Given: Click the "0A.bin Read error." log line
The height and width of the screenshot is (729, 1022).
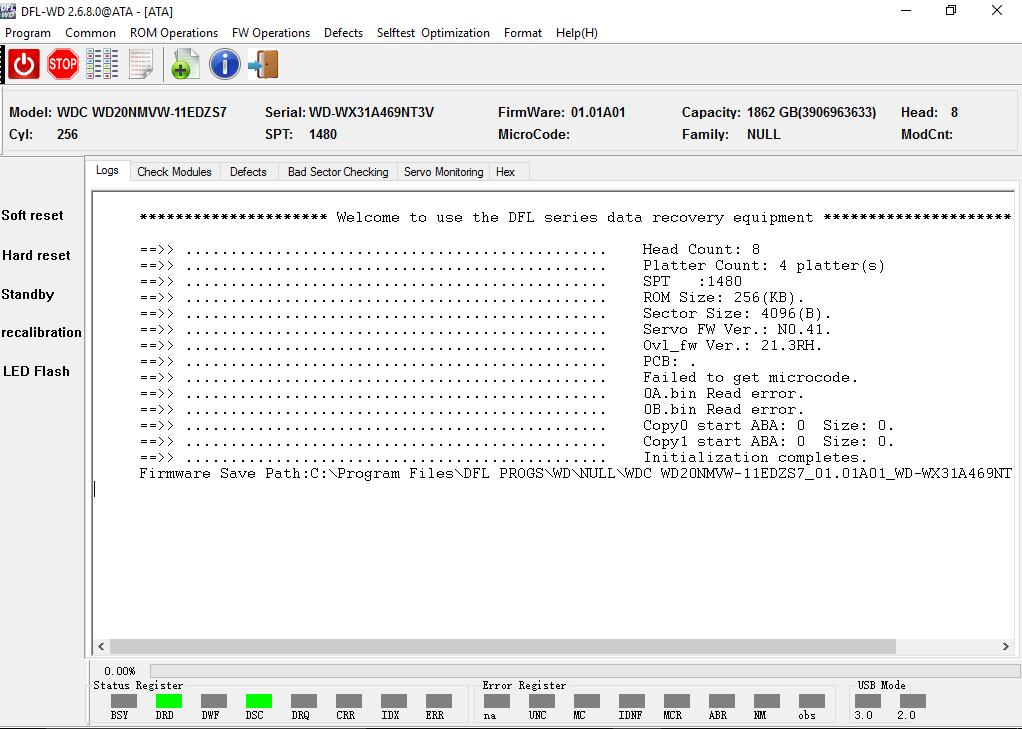Looking at the screenshot, I should pyautogui.click(x=723, y=394).
